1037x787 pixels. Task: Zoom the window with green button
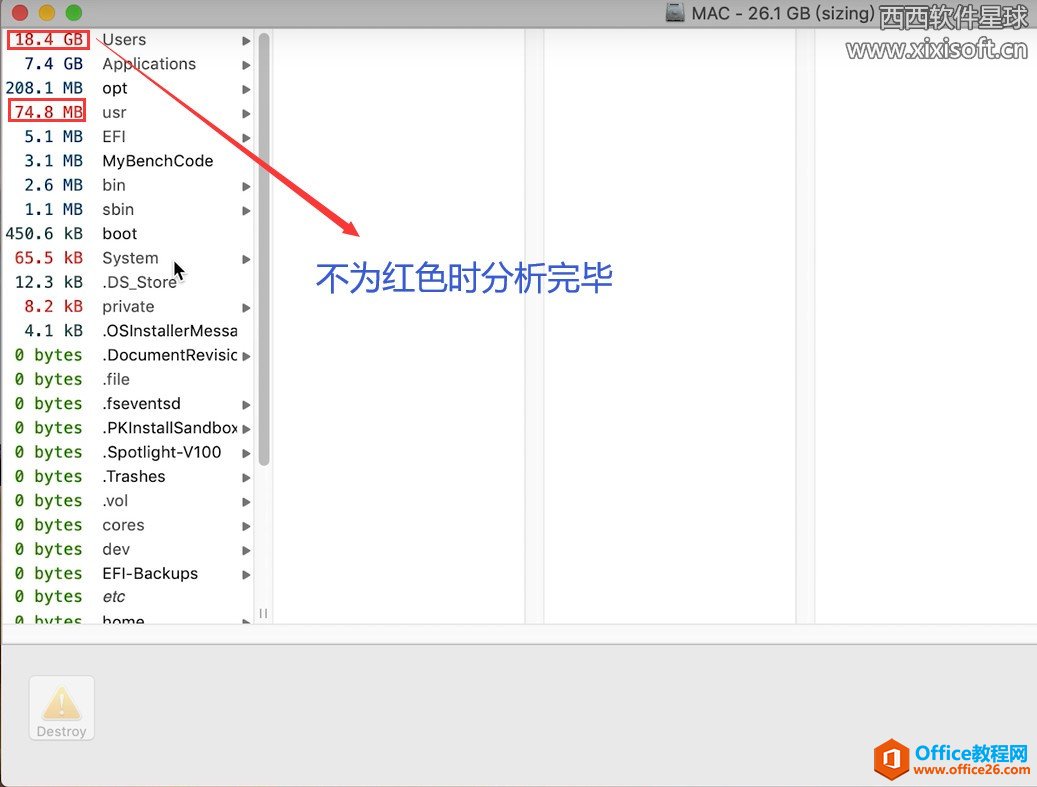point(74,13)
